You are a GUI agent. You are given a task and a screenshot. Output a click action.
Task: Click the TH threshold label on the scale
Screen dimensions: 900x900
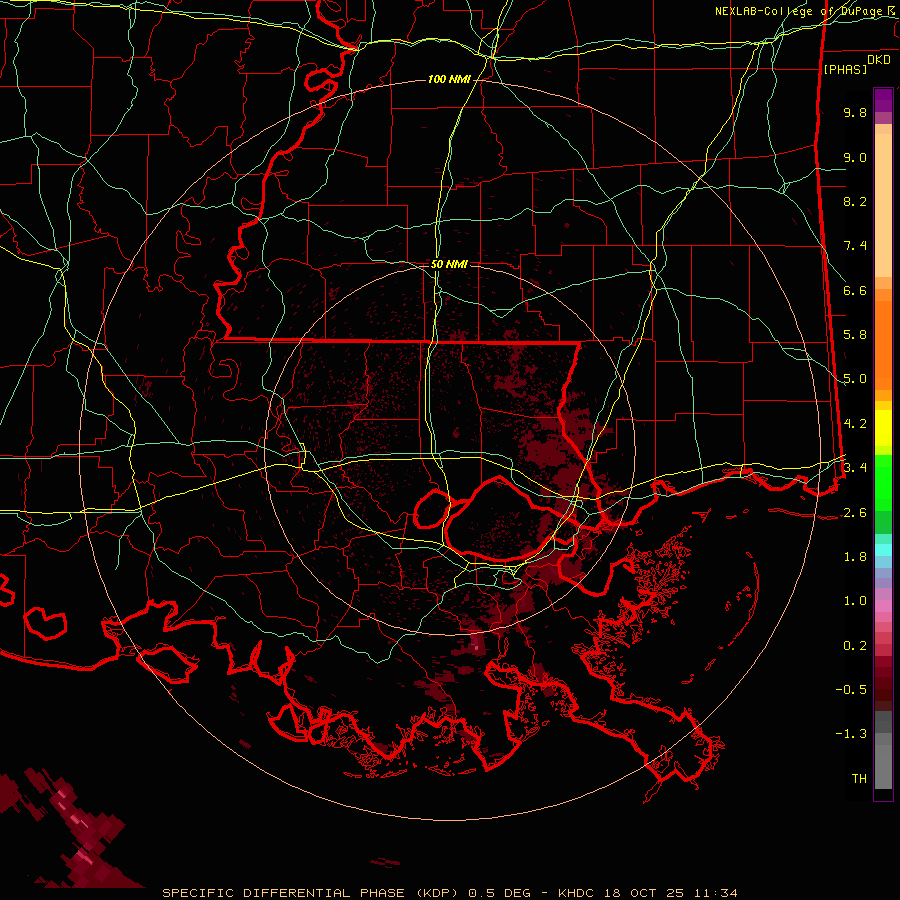pos(859,779)
